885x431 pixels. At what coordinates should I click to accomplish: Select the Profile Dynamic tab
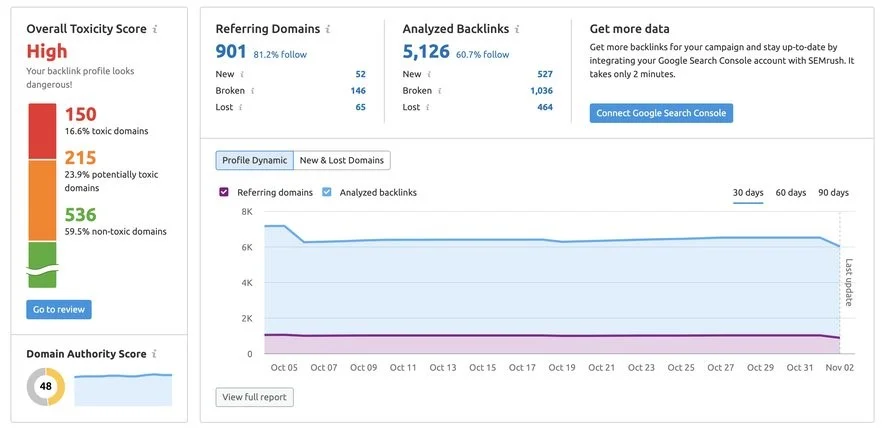[255, 160]
